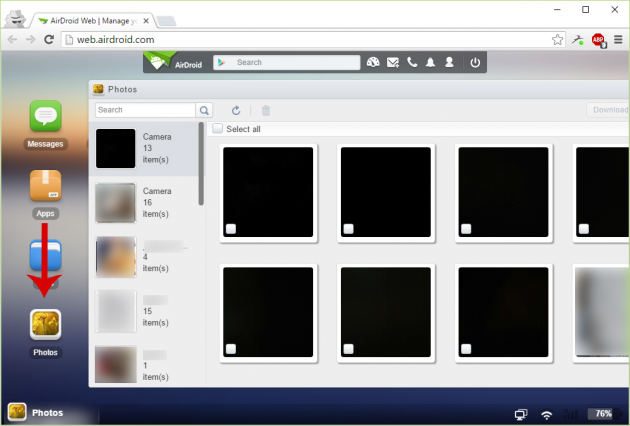This screenshot has width=630, height=426.
Task: Tick checkbox on first photo in top row
Action: point(231,229)
